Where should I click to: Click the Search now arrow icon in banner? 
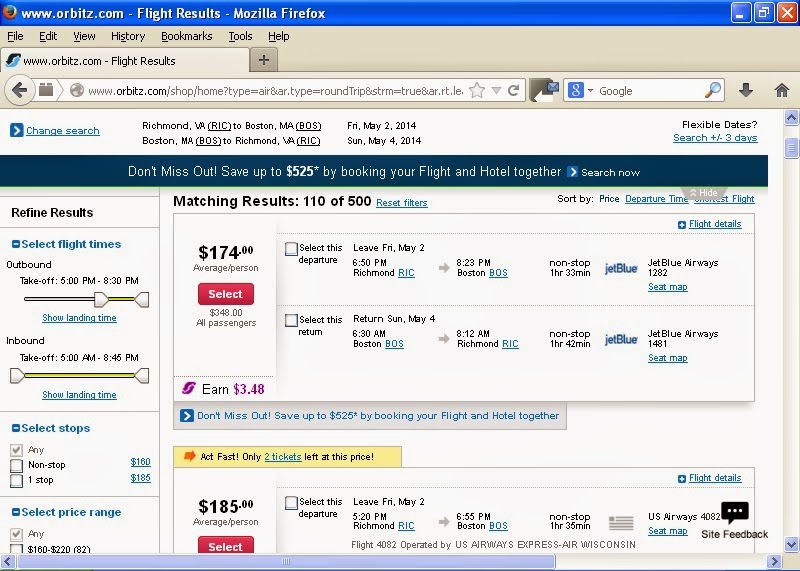tap(572, 172)
